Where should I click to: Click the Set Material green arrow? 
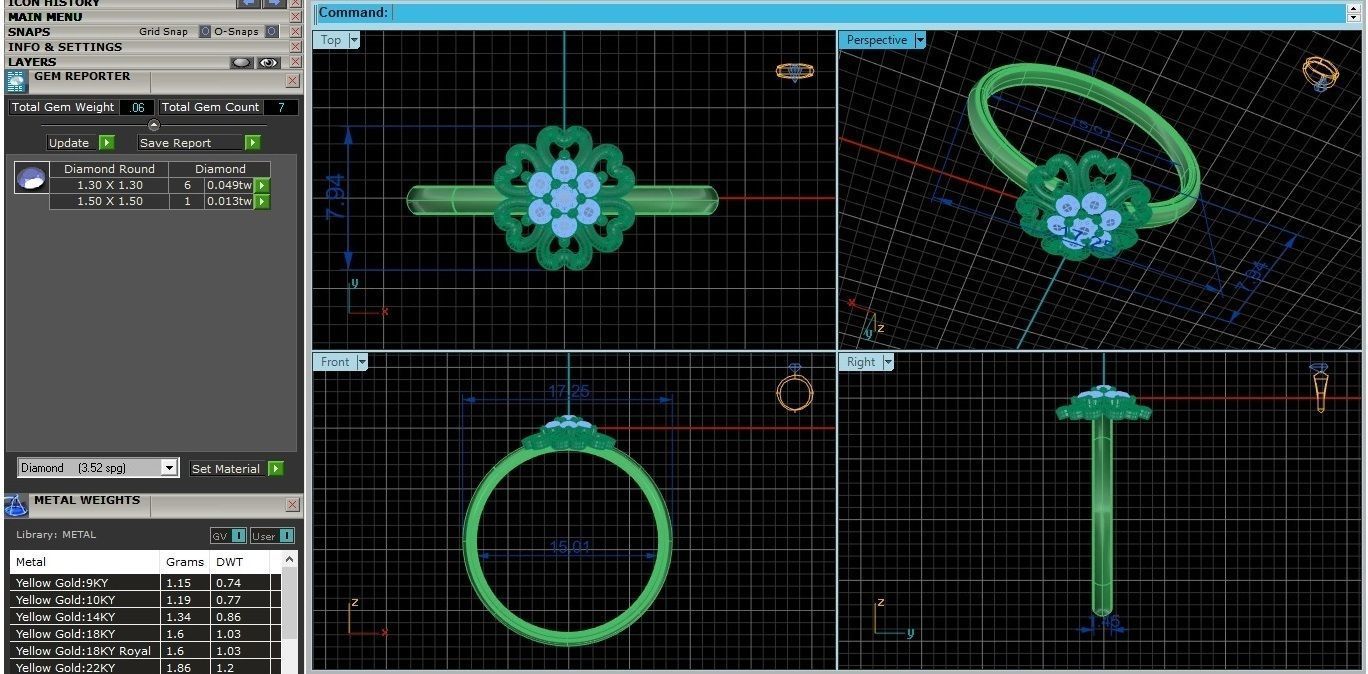[276, 468]
